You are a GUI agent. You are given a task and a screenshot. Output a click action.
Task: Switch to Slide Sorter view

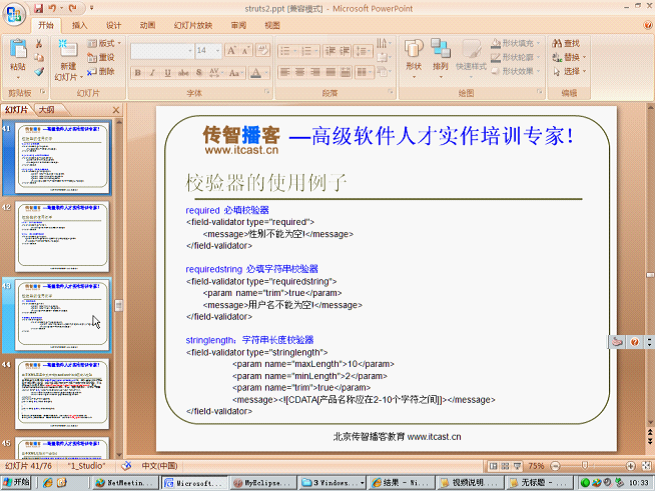tap(505, 466)
